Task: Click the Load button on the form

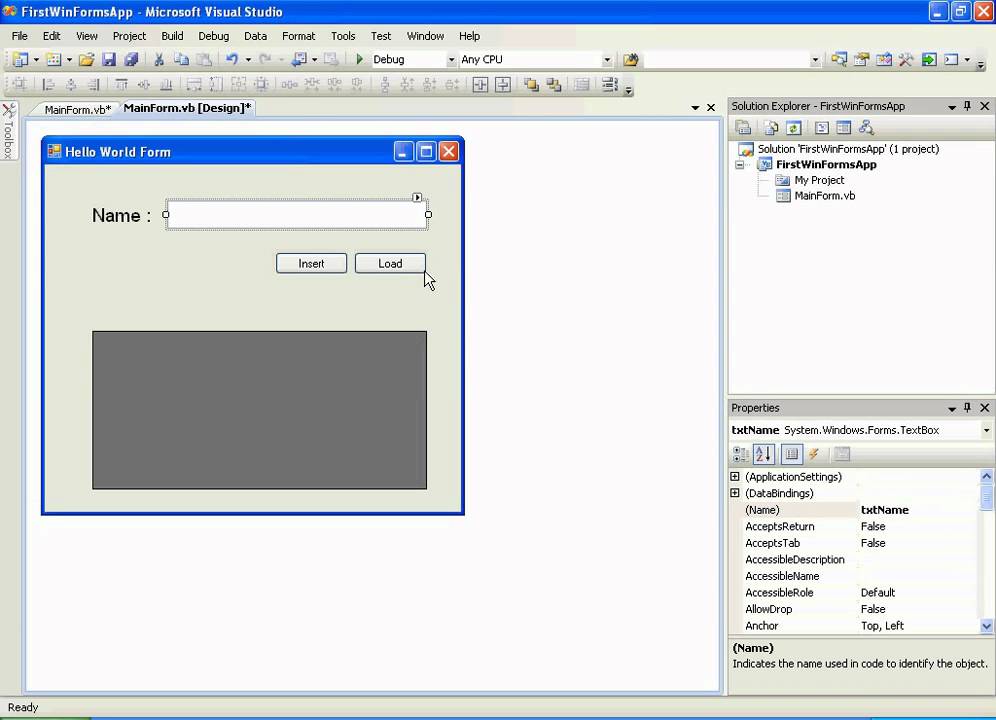Action: [390, 263]
